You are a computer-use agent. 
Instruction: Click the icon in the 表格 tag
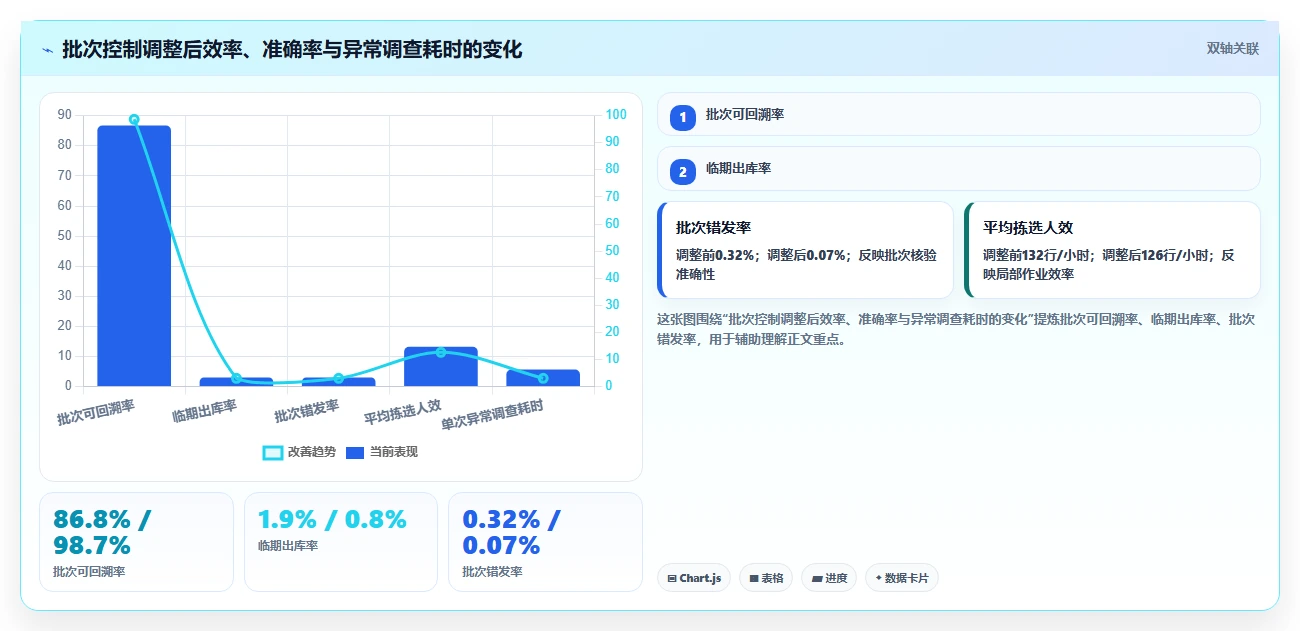point(754,578)
